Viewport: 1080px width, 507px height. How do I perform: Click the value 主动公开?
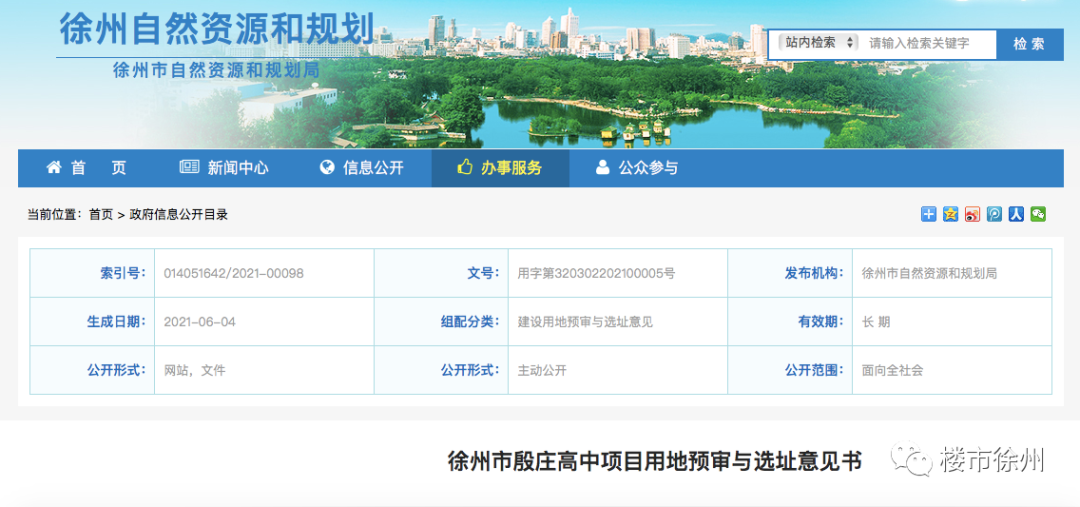click(542, 371)
